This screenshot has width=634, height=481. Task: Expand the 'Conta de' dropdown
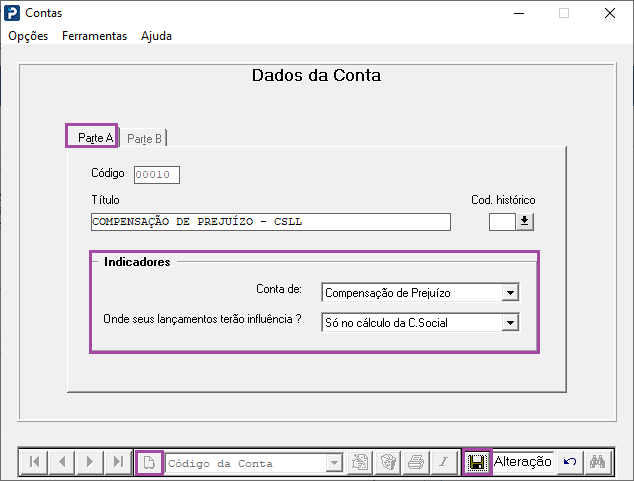click(510, 293)
